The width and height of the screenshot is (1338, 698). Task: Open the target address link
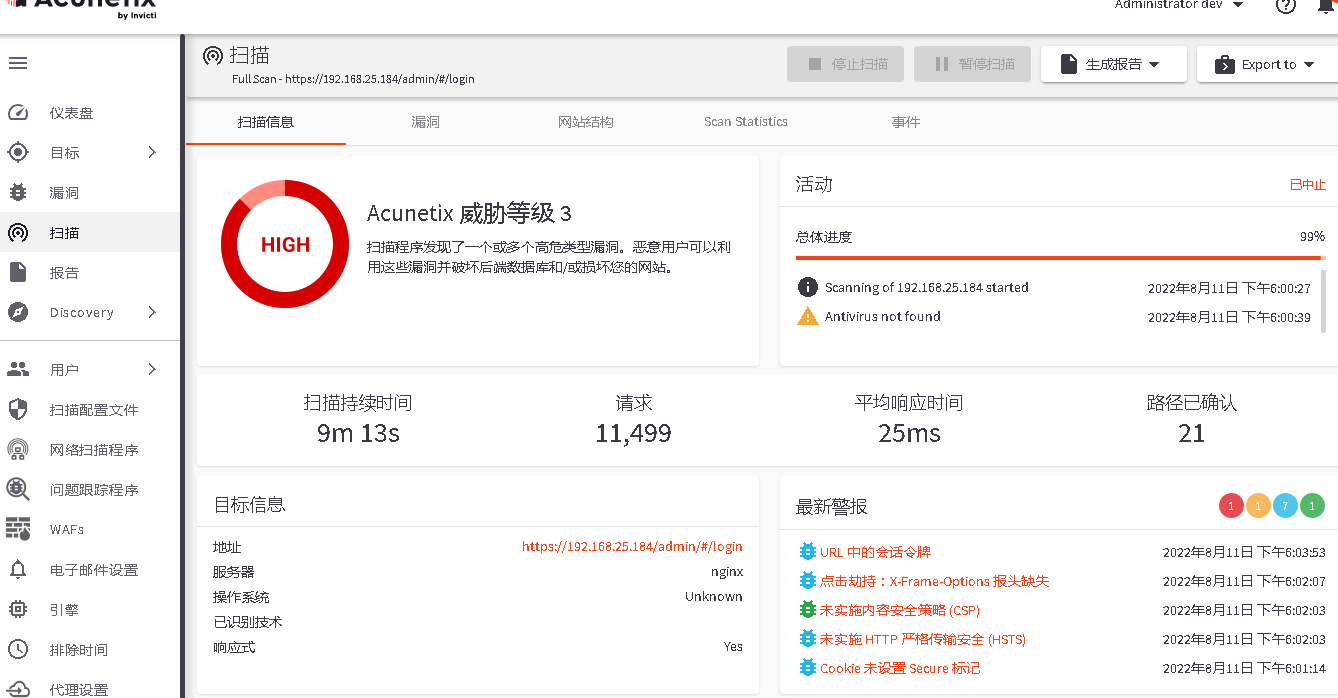click(x=632, y=547)
